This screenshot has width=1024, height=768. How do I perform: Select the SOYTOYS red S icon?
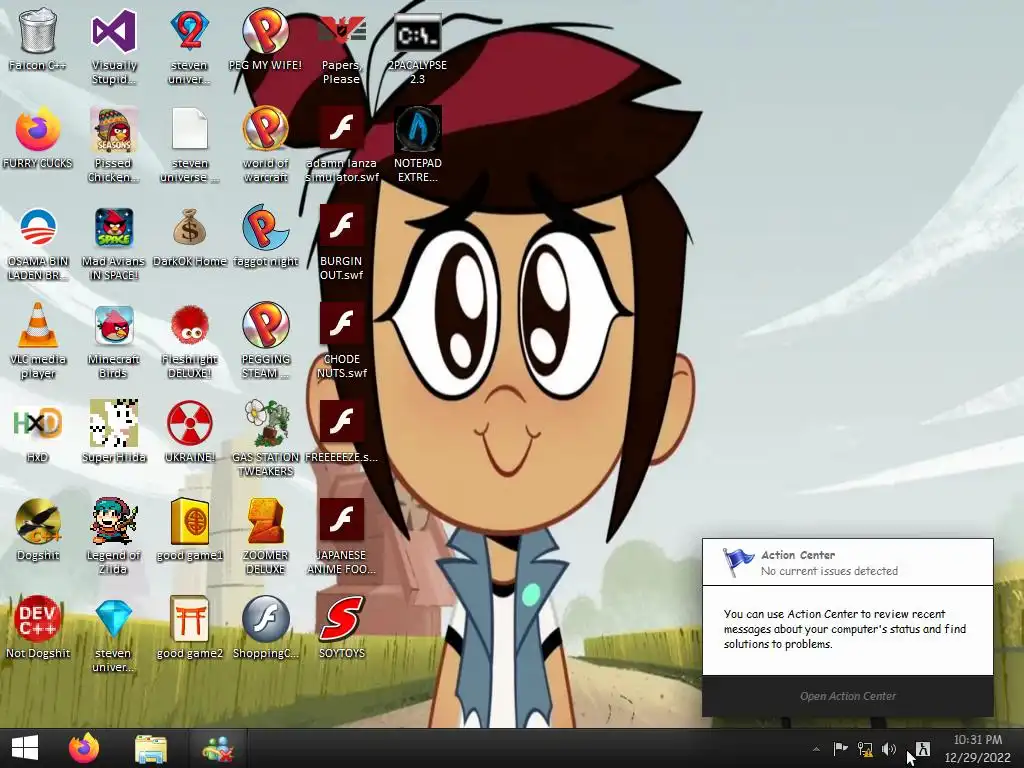coord(341,619)
